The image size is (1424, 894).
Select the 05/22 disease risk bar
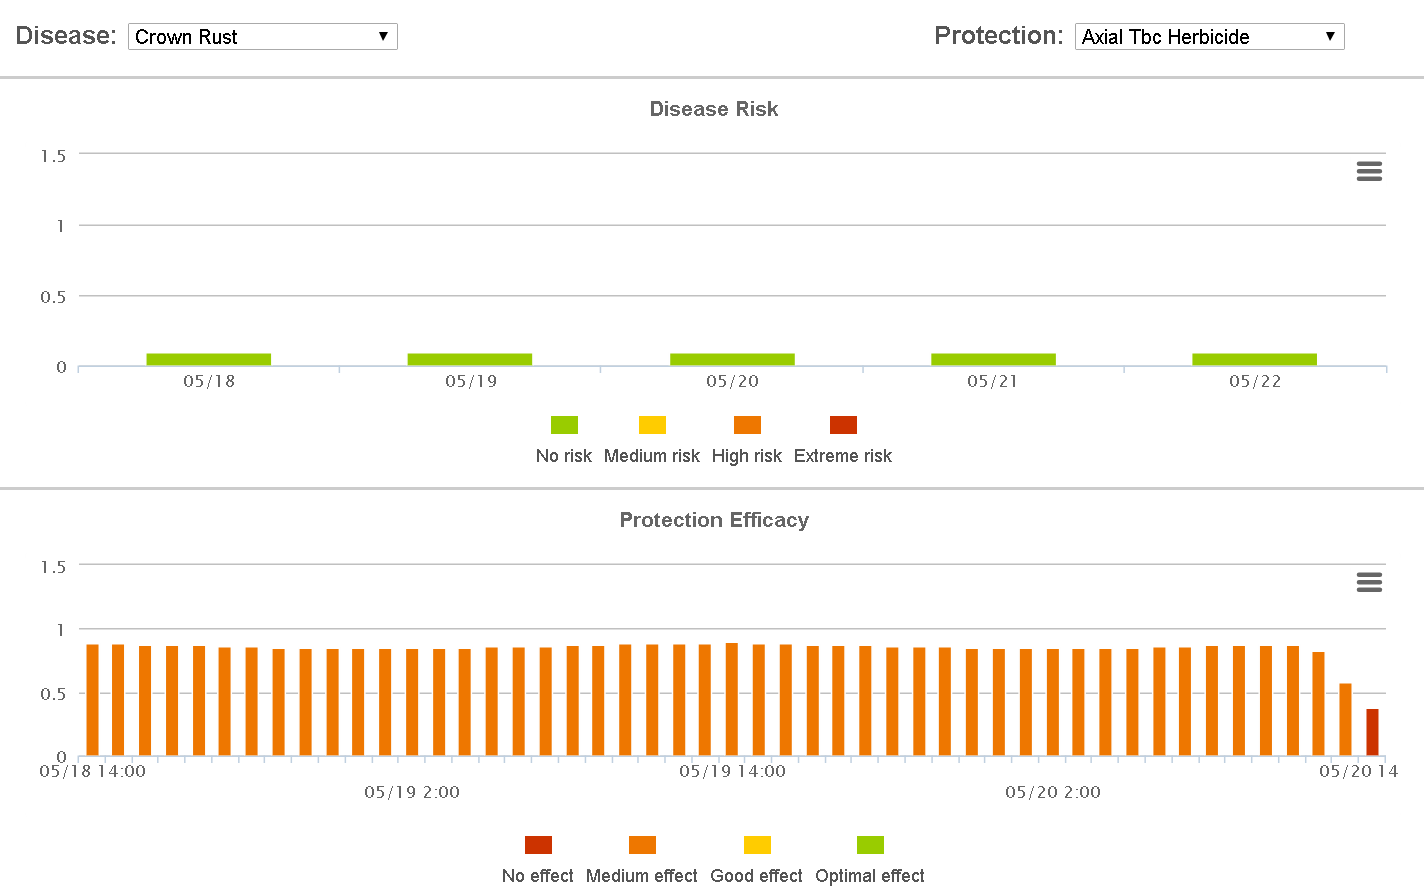(1254, 360)
